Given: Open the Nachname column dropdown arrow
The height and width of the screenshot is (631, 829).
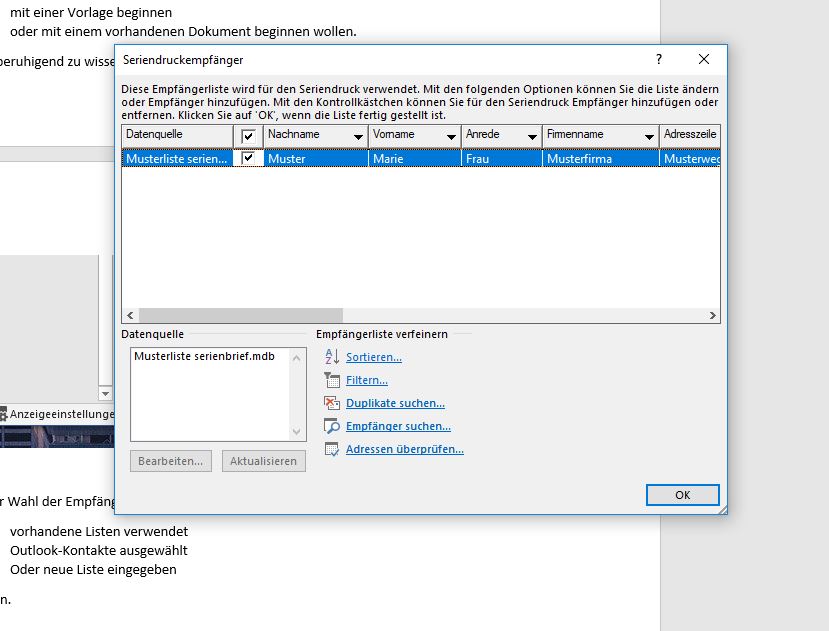Looking at the screenshot, I should pyautogui.click(x=354, y=136).
